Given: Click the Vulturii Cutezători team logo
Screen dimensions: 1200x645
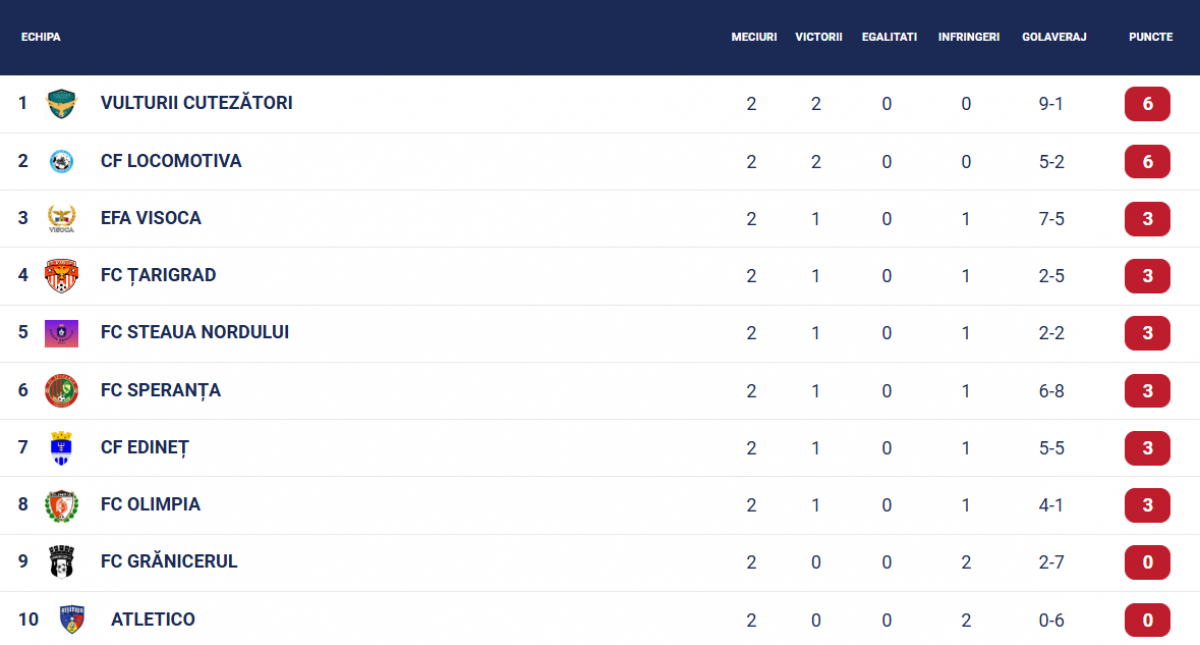Looking at the screenshot, I should [x=62, y=103].
